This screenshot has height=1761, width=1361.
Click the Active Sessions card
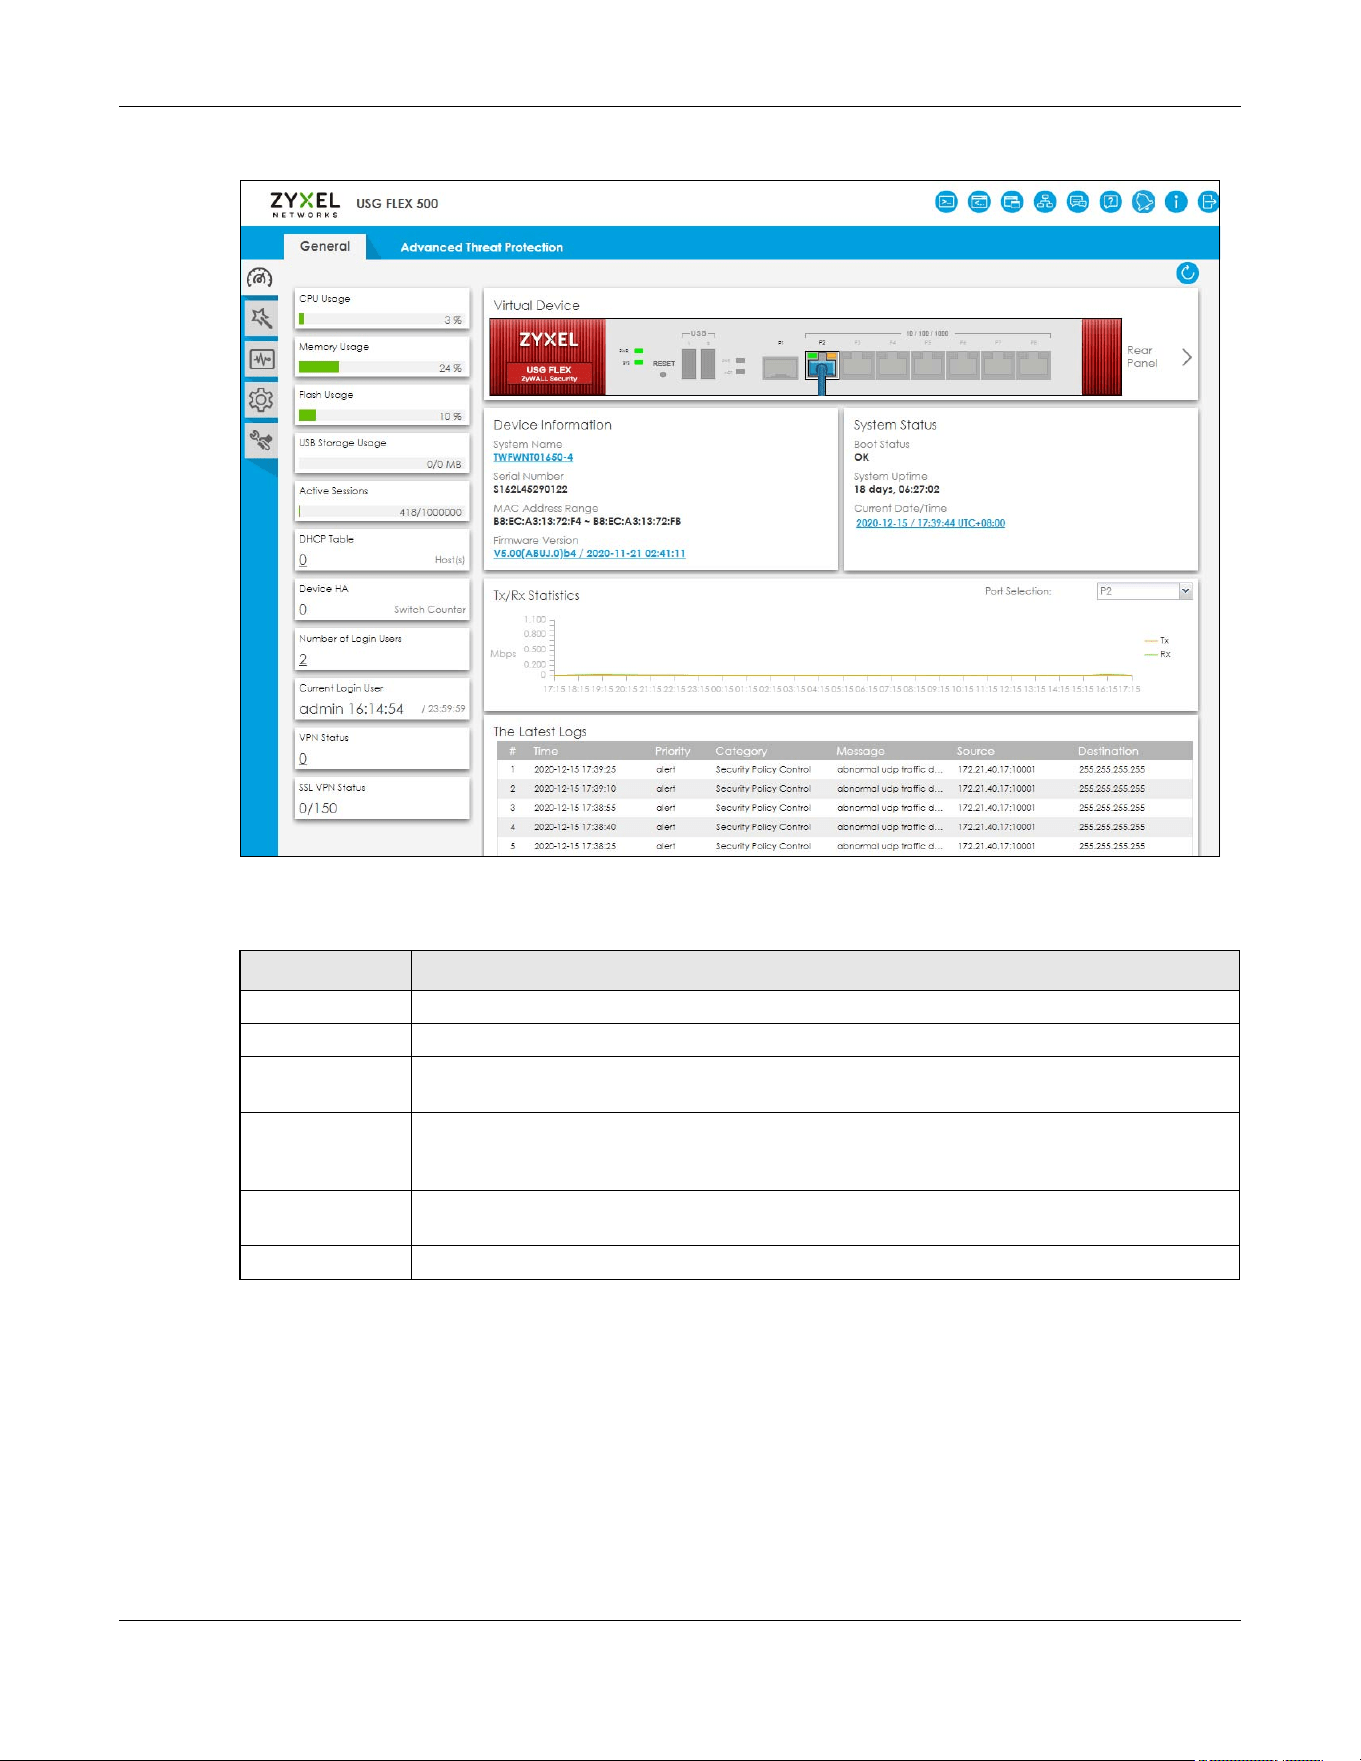tap(382, 501)
